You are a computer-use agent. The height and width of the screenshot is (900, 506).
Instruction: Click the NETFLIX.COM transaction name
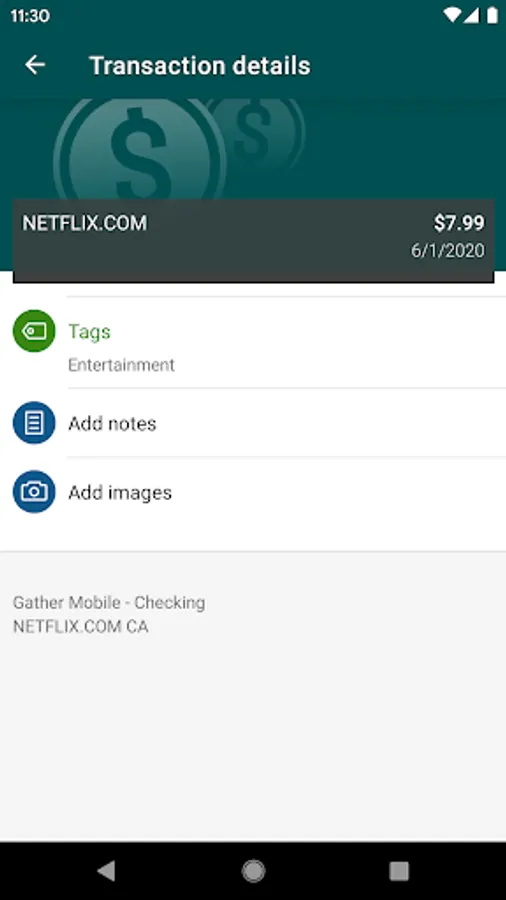pos(84,223)
